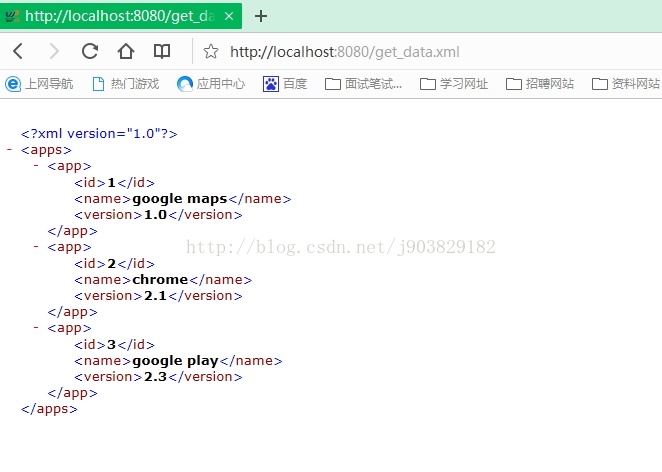Select the localhost:8080/get_da tab
Viewport: 662px width, 472px height.
(x=121, y=16)
